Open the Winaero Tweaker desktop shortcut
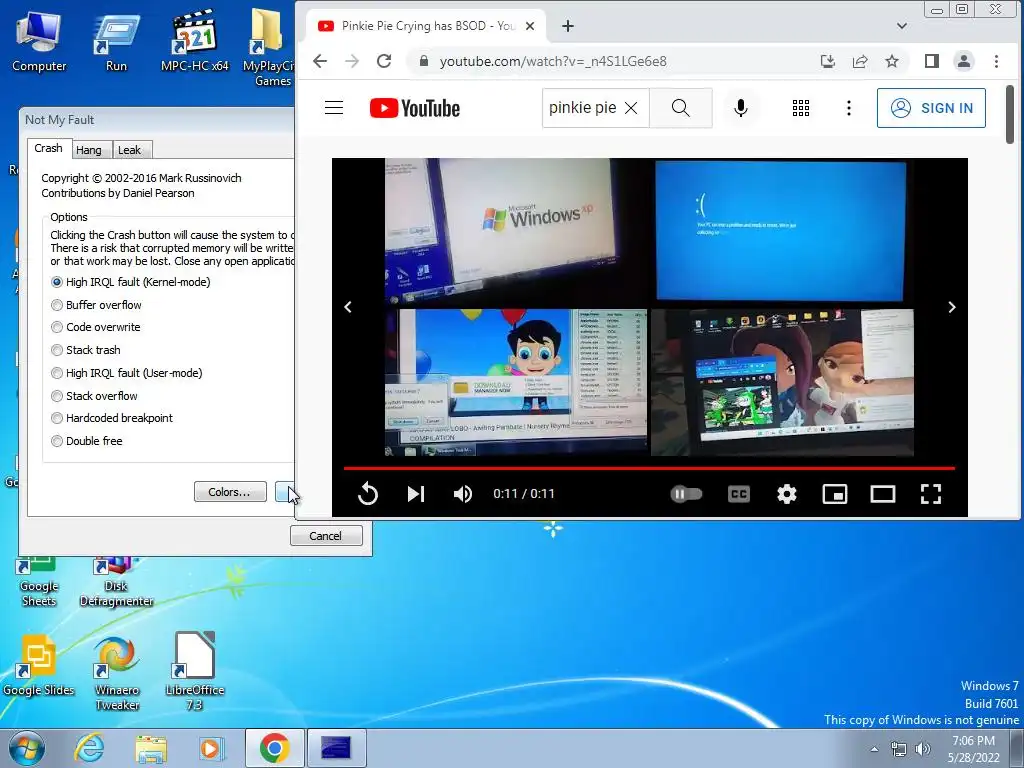The width and height of the screenshot is (1024, 768). pos(117,673)
